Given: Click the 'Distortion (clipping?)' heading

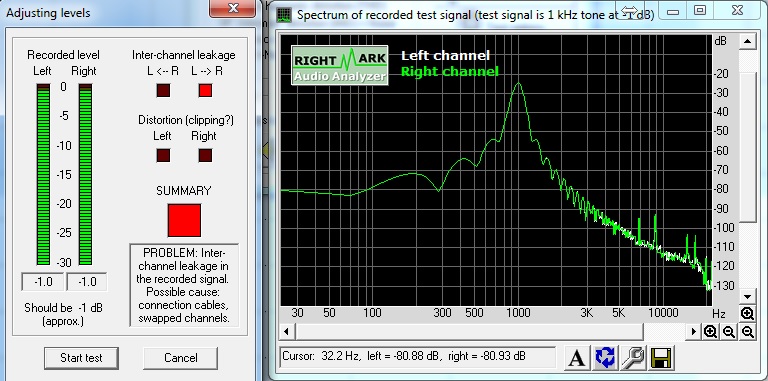Looking at the screenshot, I should [186, 120].
